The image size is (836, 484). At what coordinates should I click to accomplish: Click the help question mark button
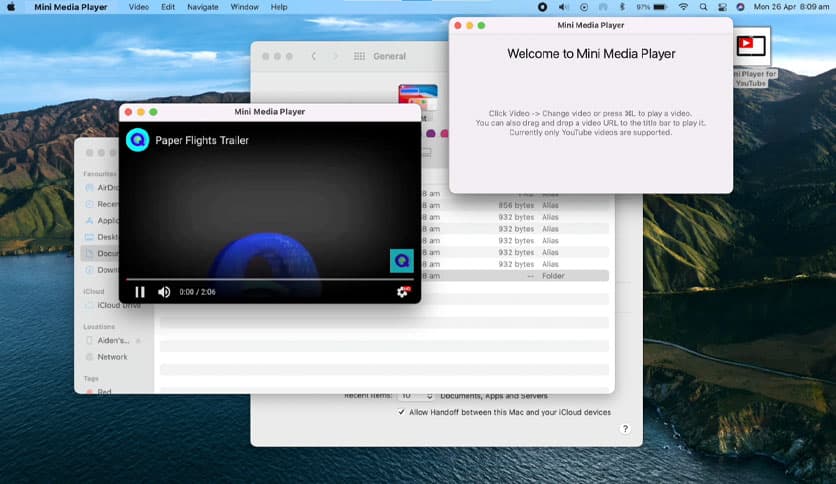pos(625,429)
